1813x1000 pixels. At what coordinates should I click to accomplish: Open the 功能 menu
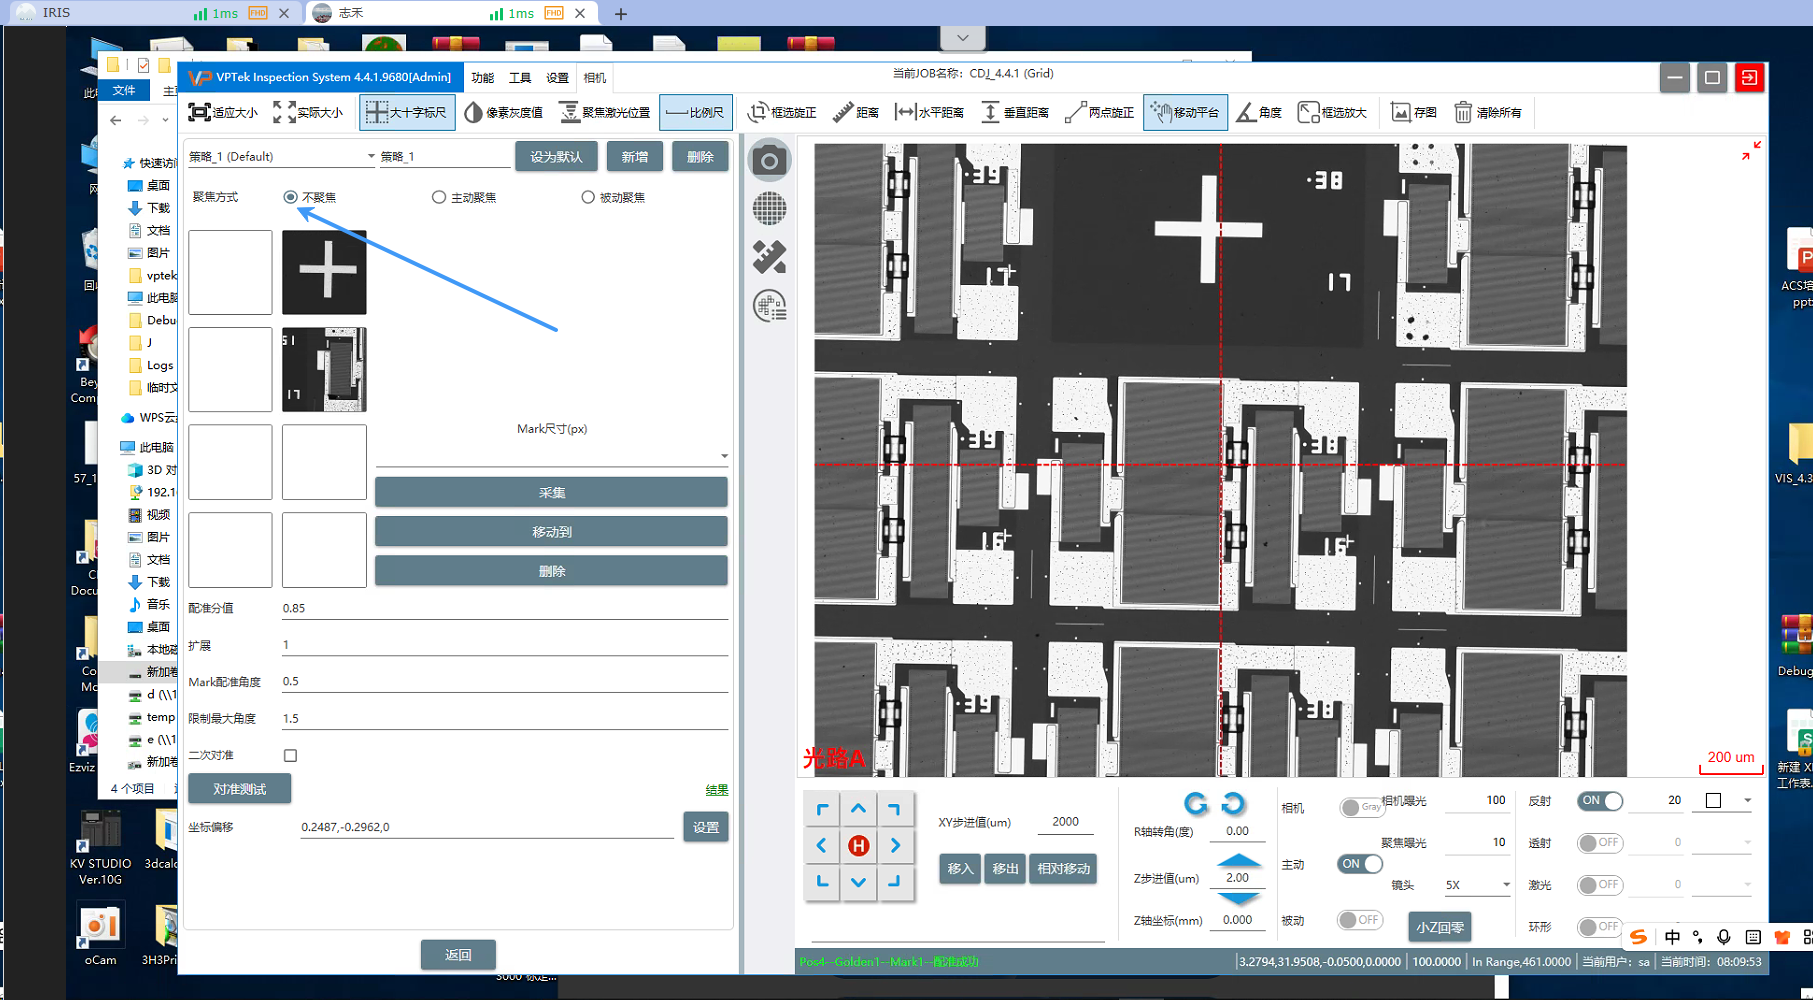482,78
